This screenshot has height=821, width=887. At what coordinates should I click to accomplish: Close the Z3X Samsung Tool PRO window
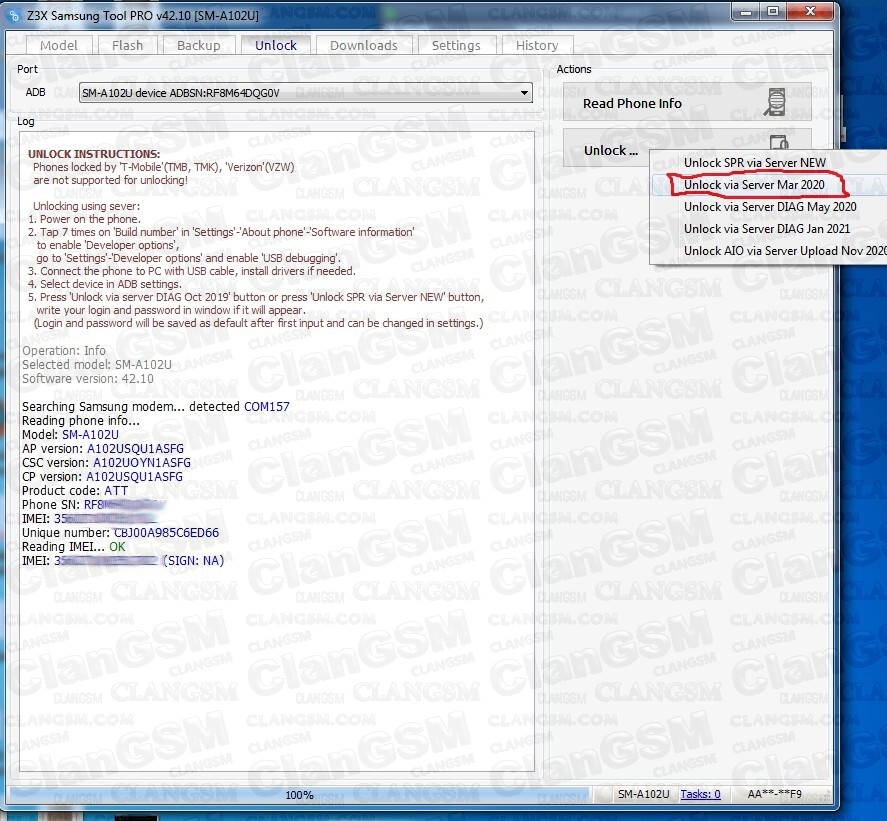(810, 12)
